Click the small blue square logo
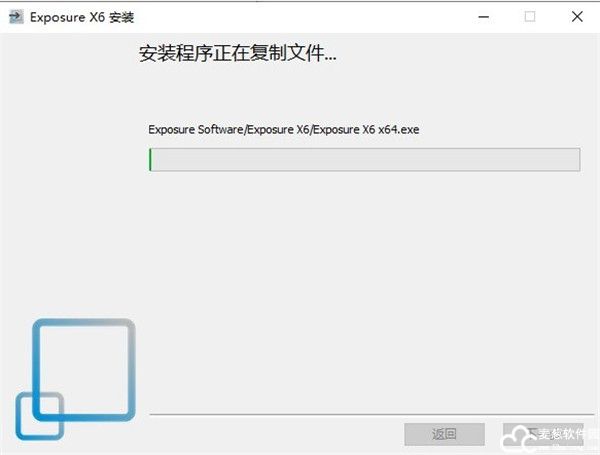Viewport: 600px width, 455px height. pyautogui.click(x=40, y=416)
